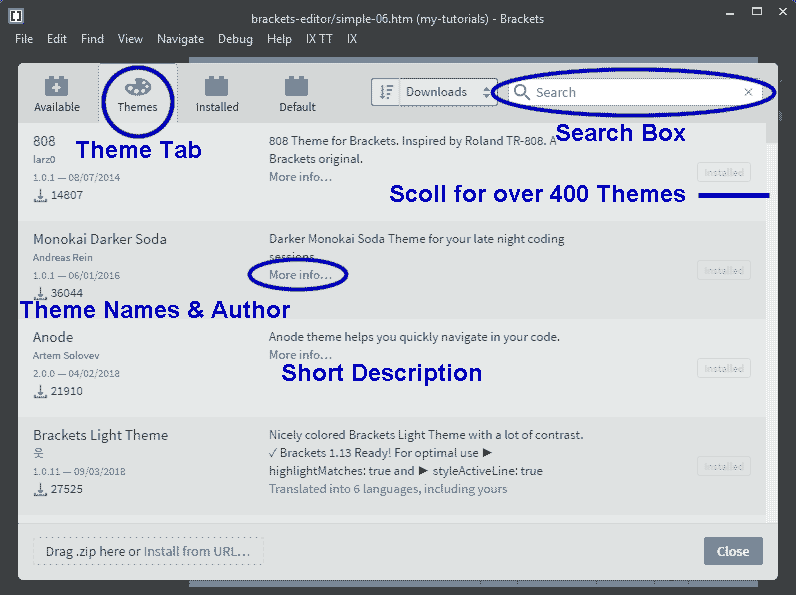The height and width of the screenshot is (595, 796).
Task: Click the 'Drag .zip here' drop zone text
Action: (93, 551)
